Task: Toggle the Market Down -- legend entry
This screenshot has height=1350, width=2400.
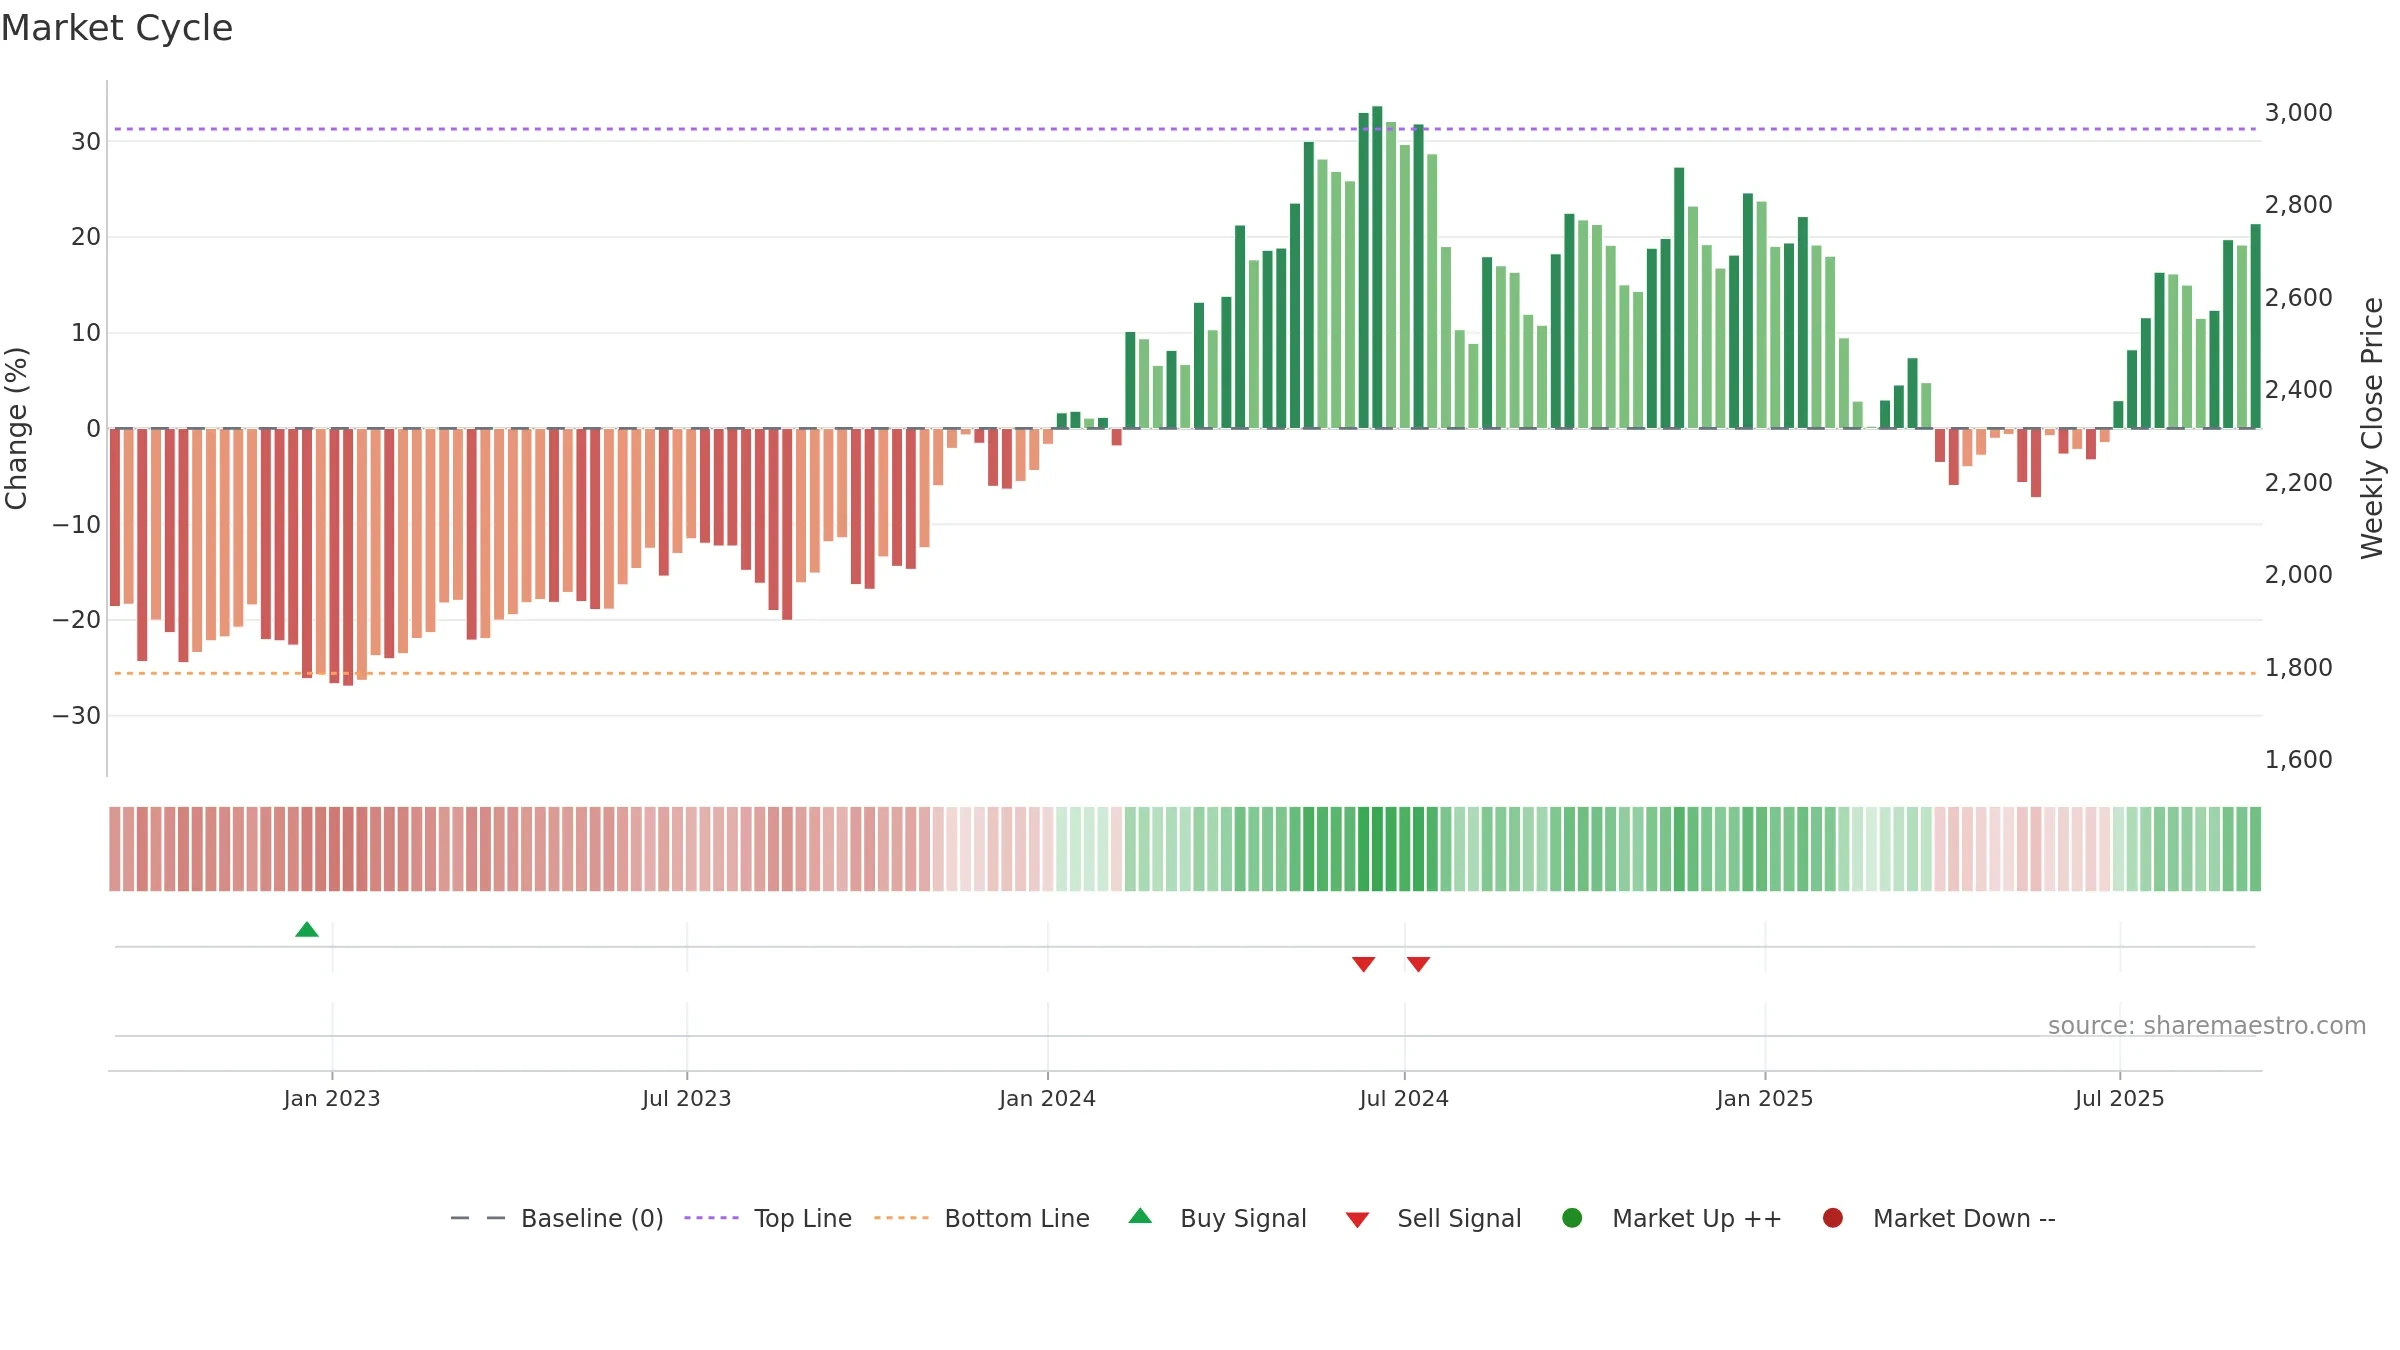Action: [1939, 1219]
